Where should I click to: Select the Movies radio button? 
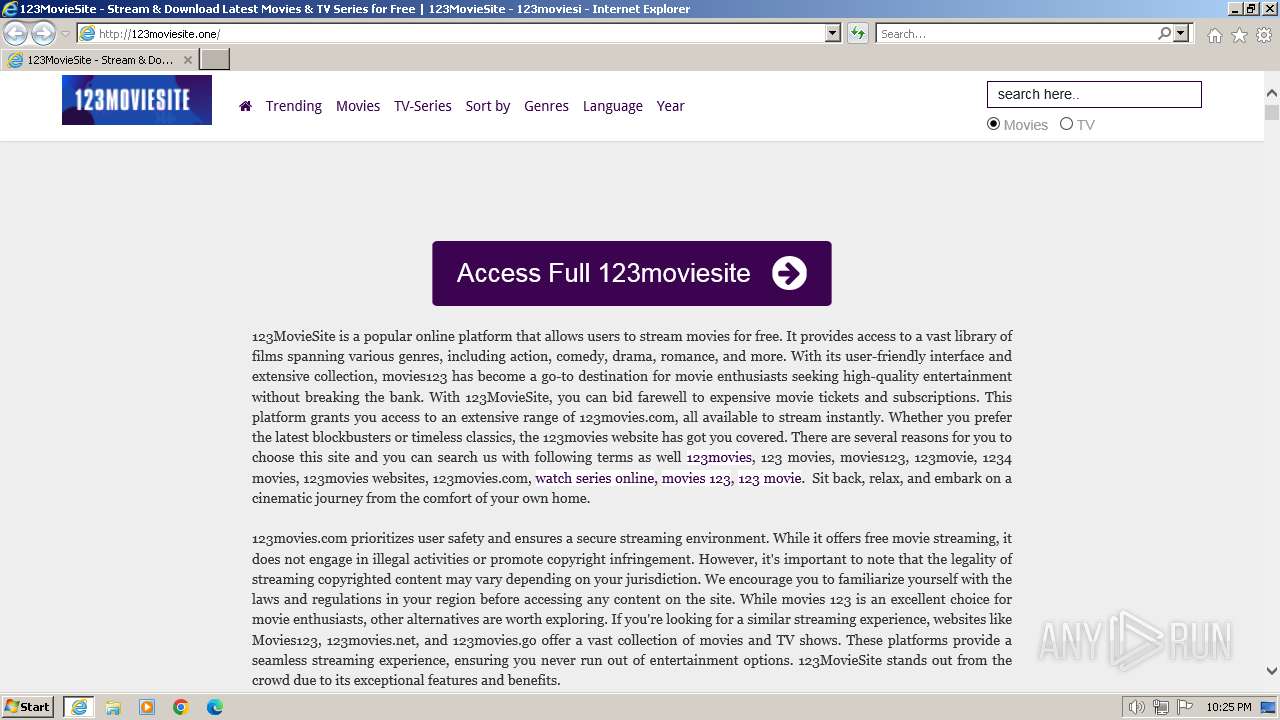(993, 124)
